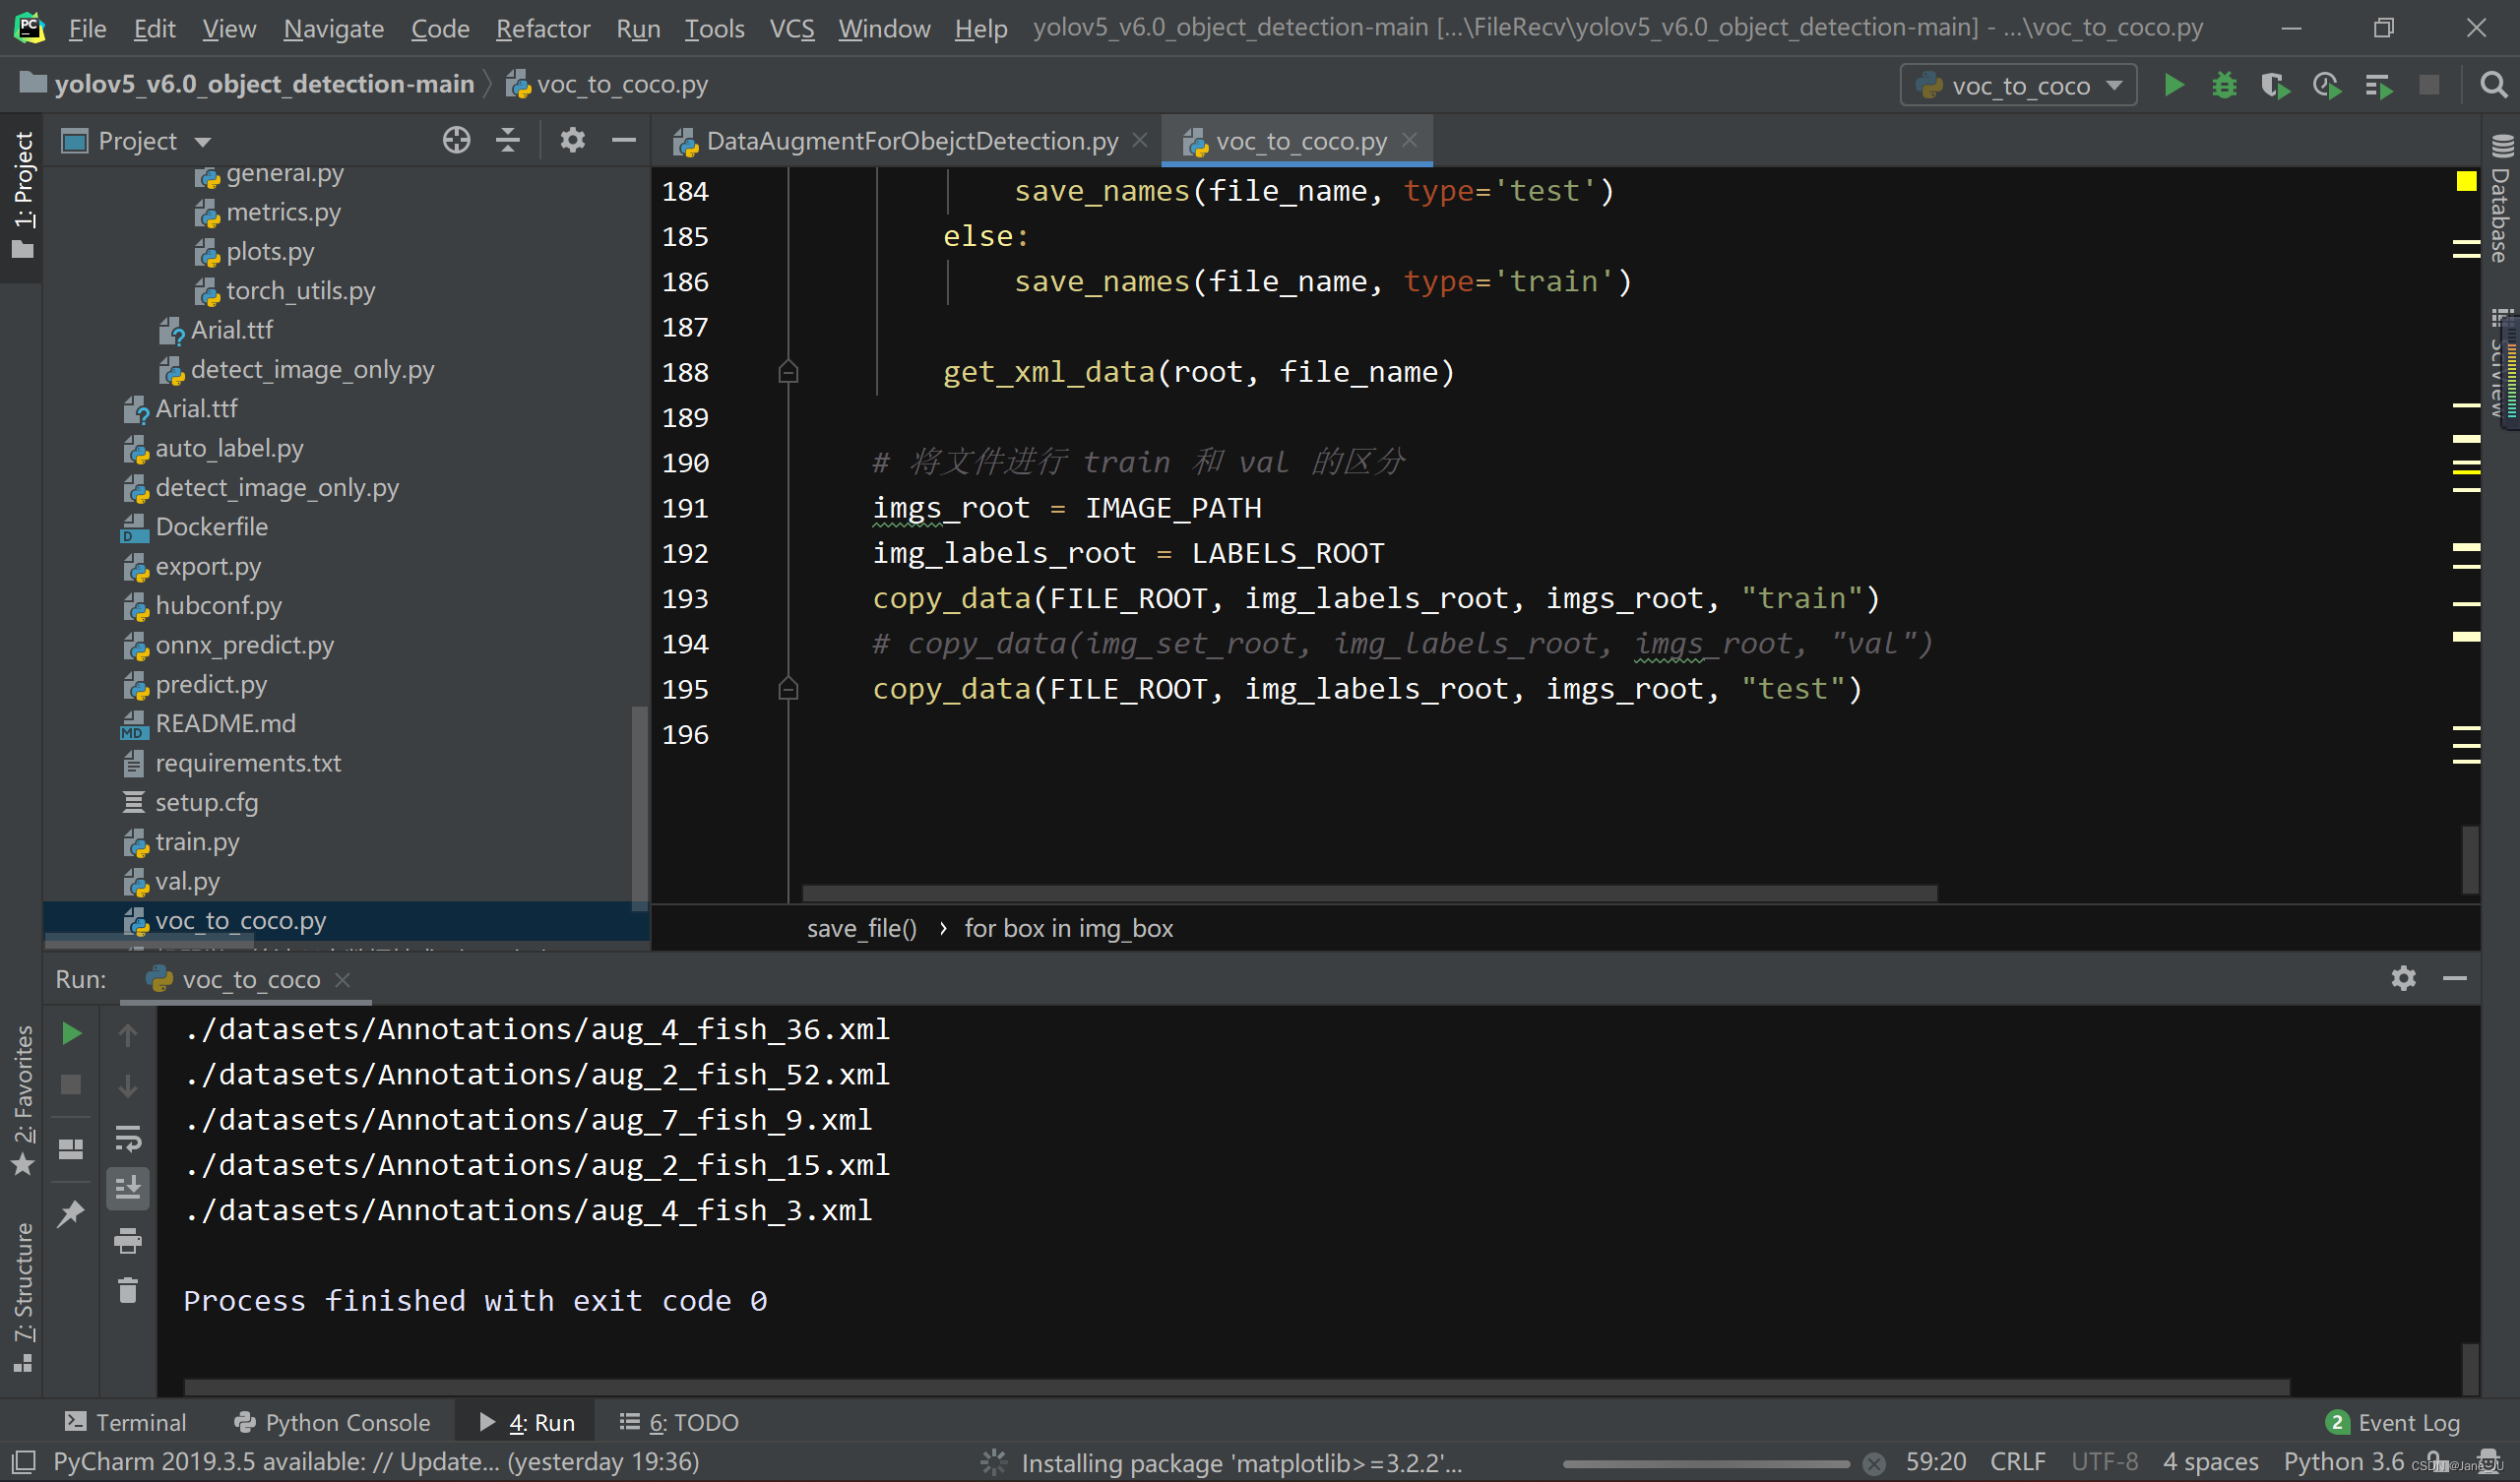The width and height of the screenshot is (2520, 1482).
Task: Clear all console output with trash icon
Action: click(x=128, y=1291)
